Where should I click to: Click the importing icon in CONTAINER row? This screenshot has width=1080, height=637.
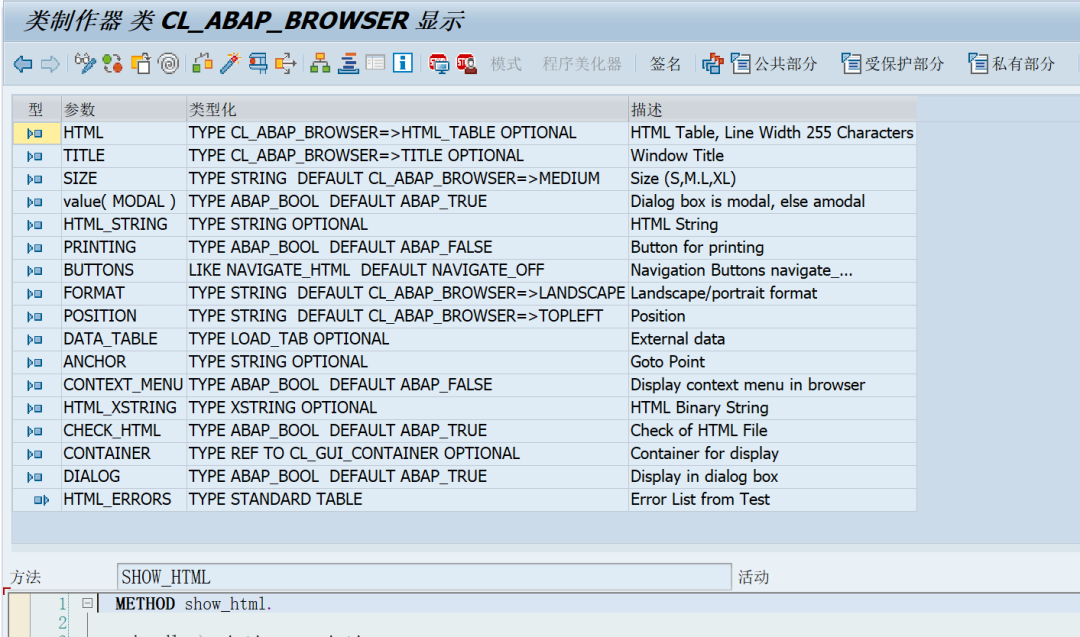coord(34,455)
